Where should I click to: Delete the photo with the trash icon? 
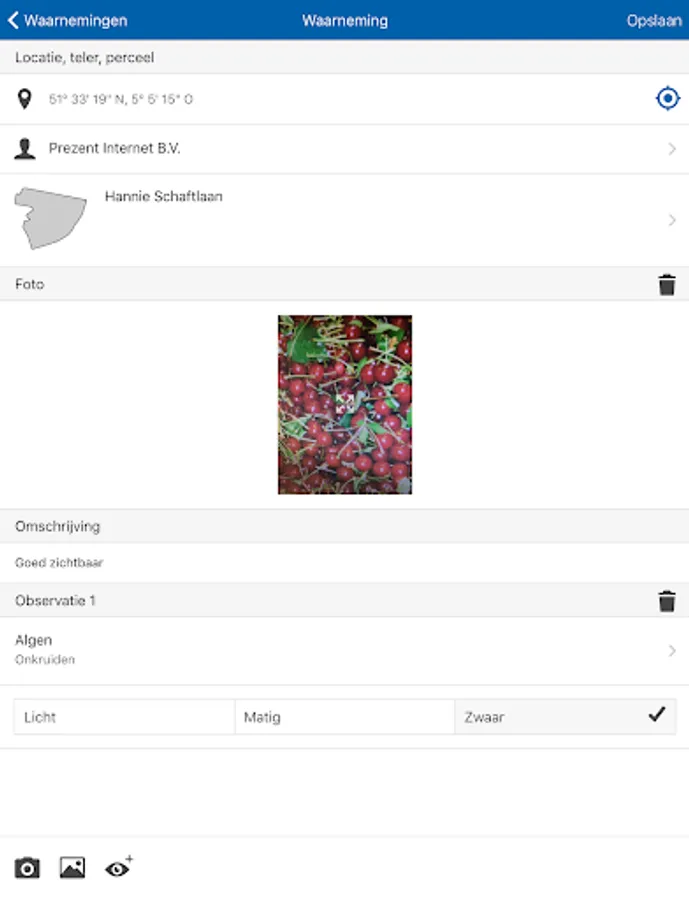(x=667, y=284)
